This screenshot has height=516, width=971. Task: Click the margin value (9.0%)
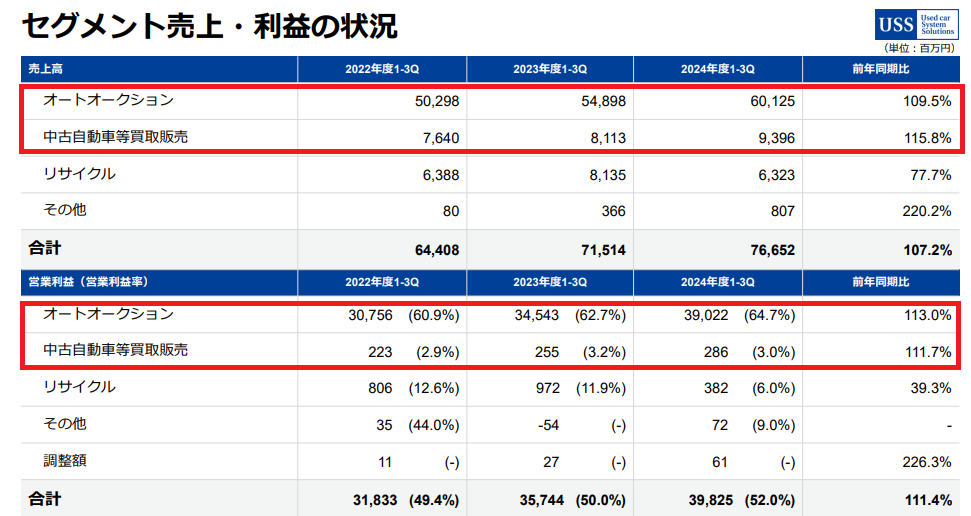pos(773,426)
